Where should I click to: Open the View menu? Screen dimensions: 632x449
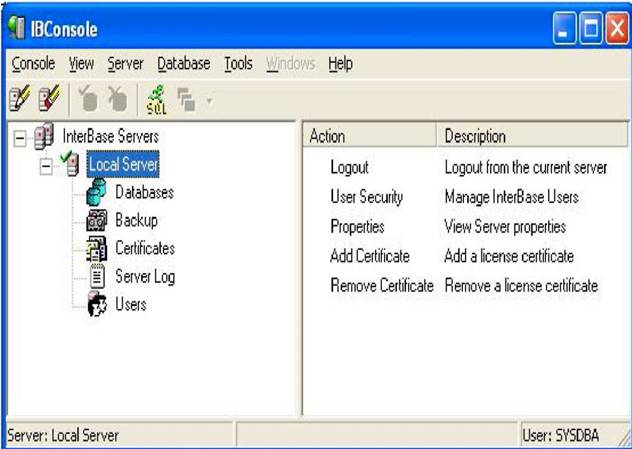click(x=81, y=64)
